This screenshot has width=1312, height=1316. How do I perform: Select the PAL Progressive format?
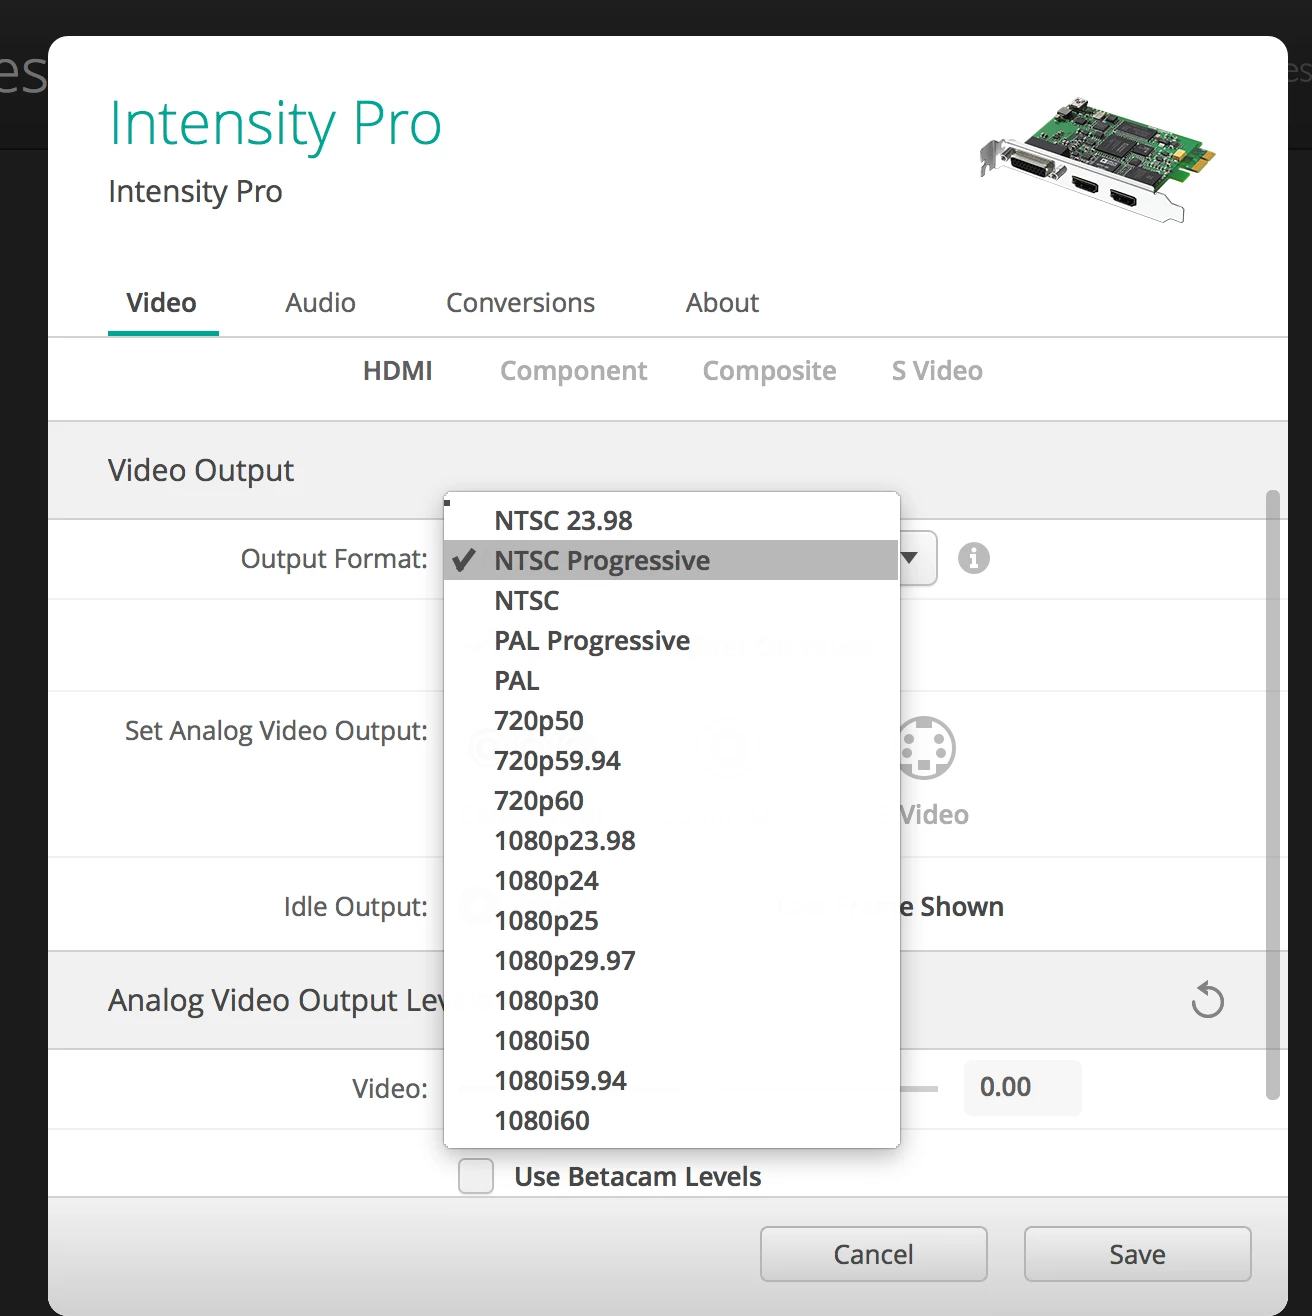pos(671,640)
